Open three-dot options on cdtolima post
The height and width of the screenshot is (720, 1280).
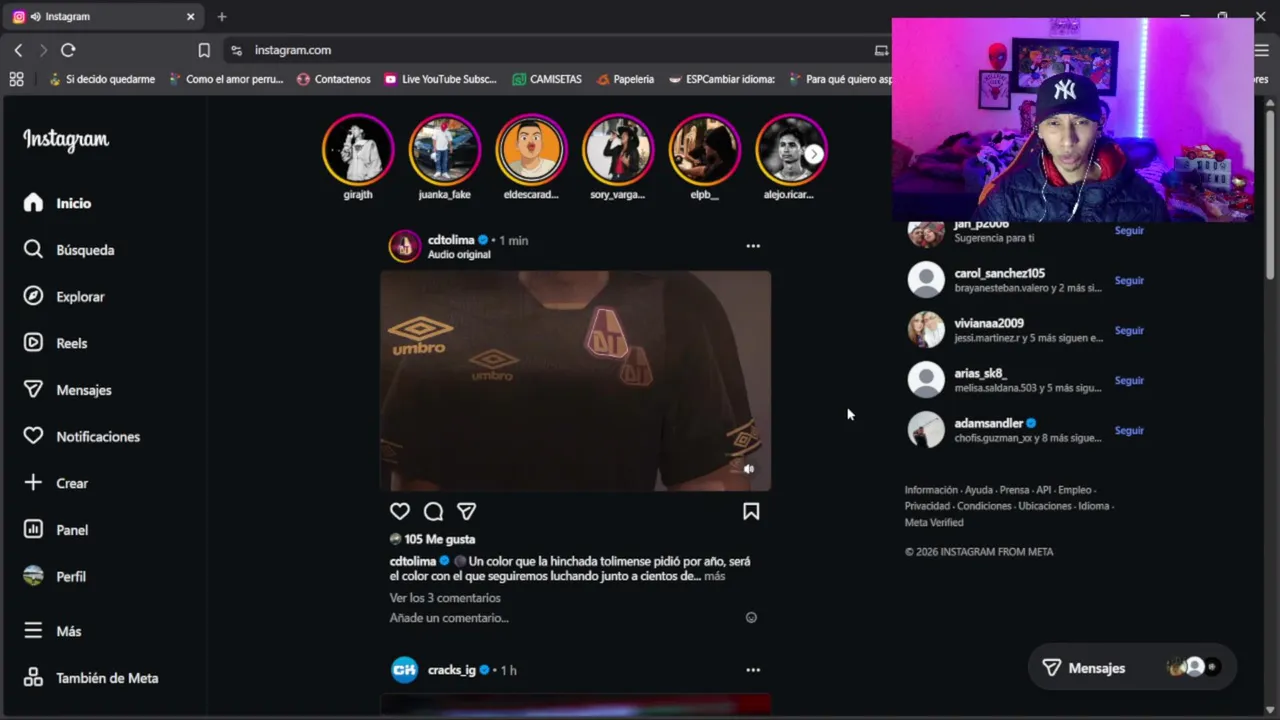click(x=753, y=246)
